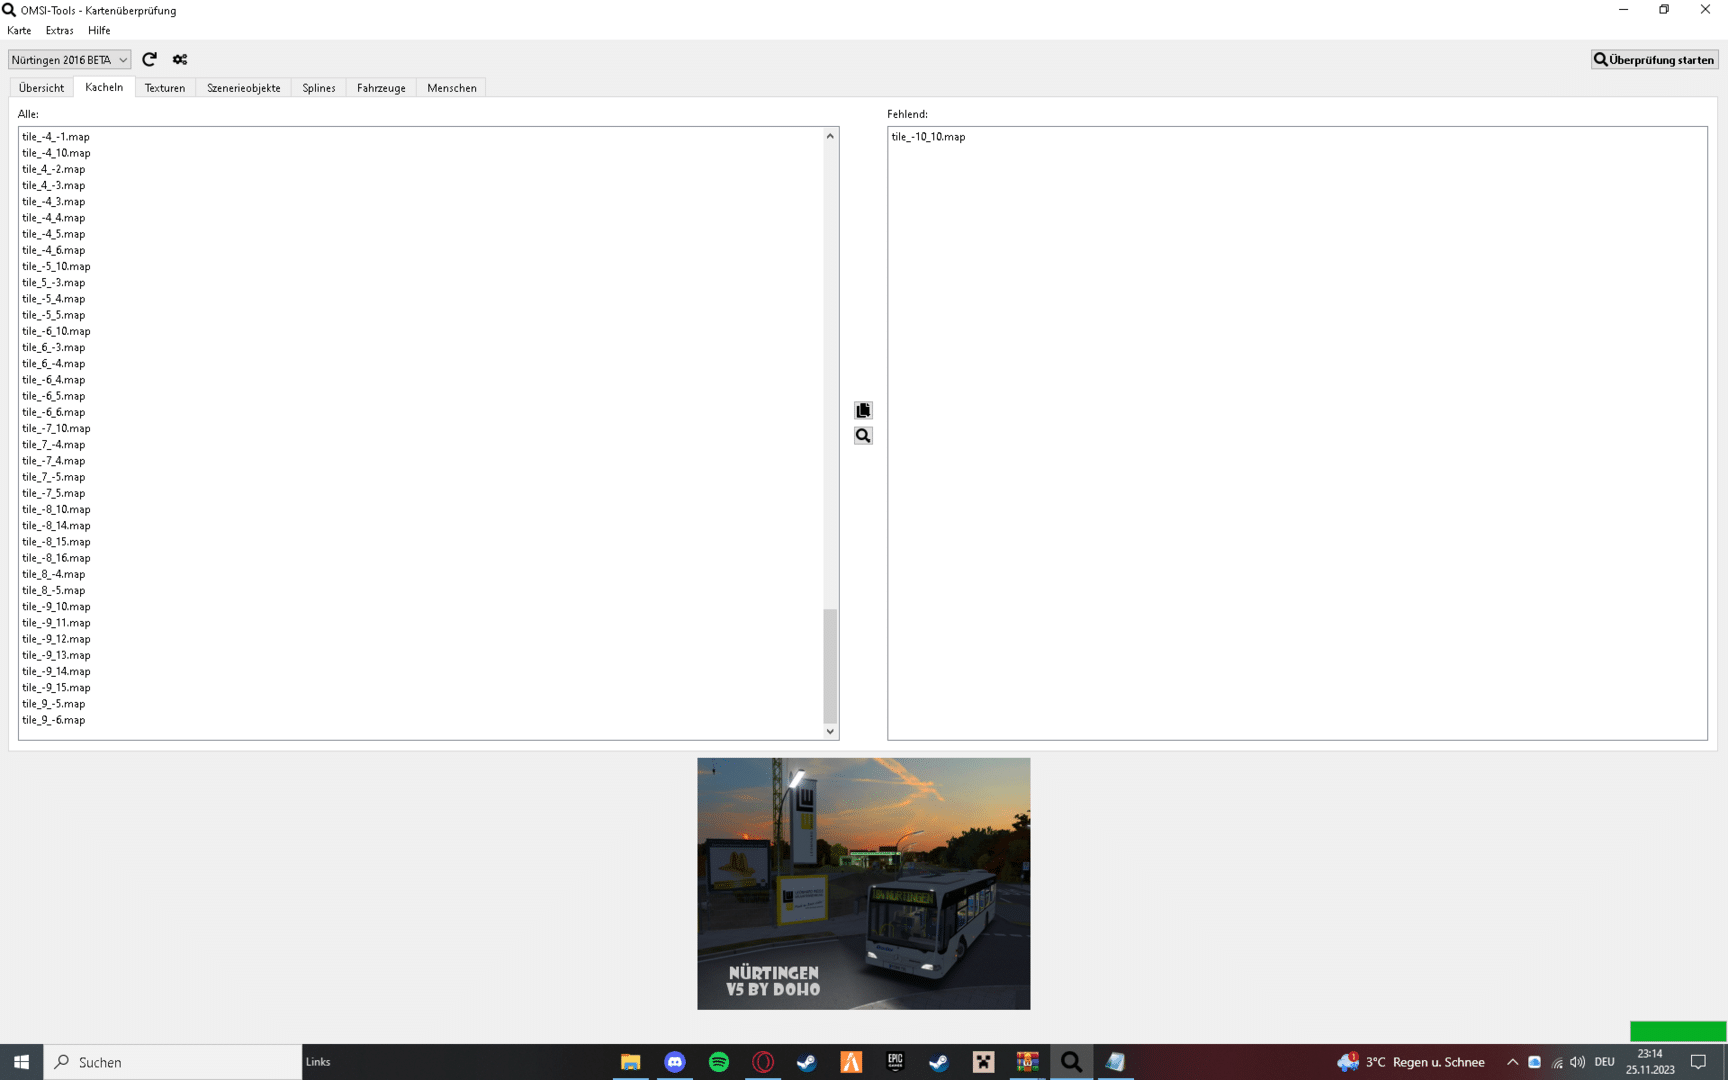The width and height of the screenshot is (1728, 1080).
Task: Open Spotify from the taskbar
Action: [719, 1062]
